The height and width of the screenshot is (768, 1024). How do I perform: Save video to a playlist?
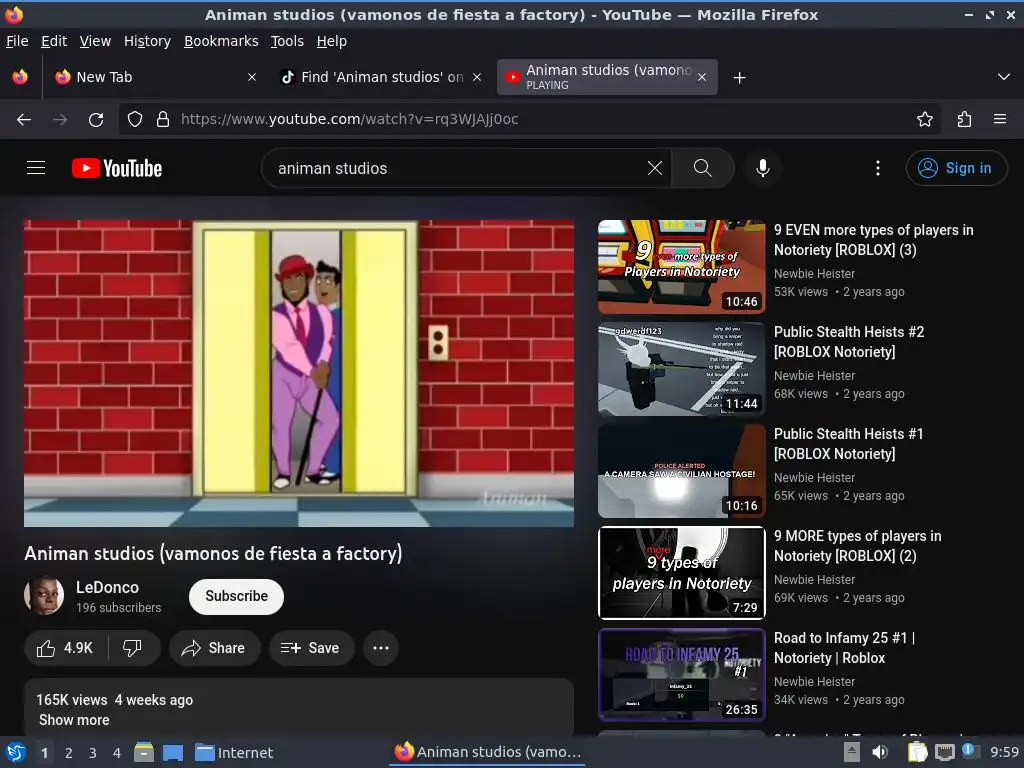coord(311,648)
